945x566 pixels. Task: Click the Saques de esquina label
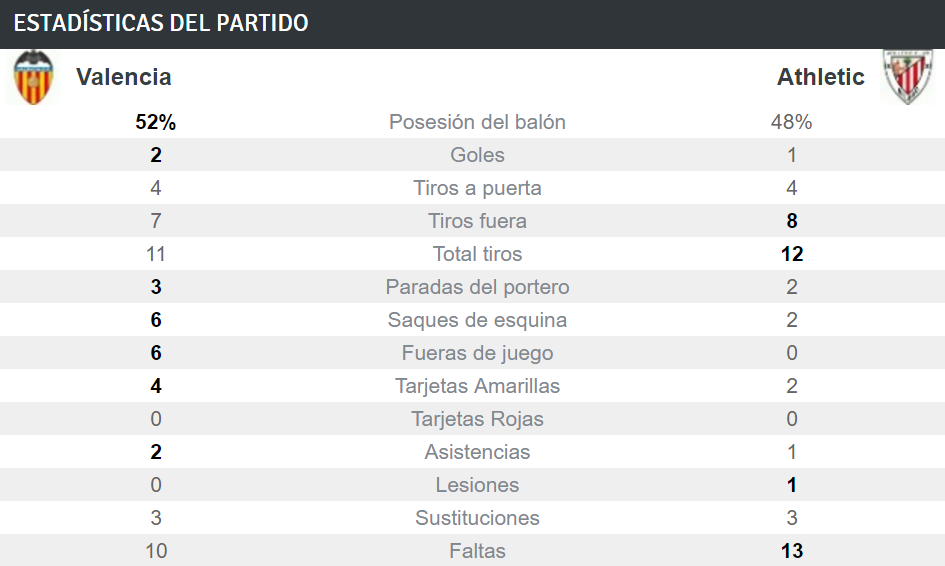coord(477,320)
